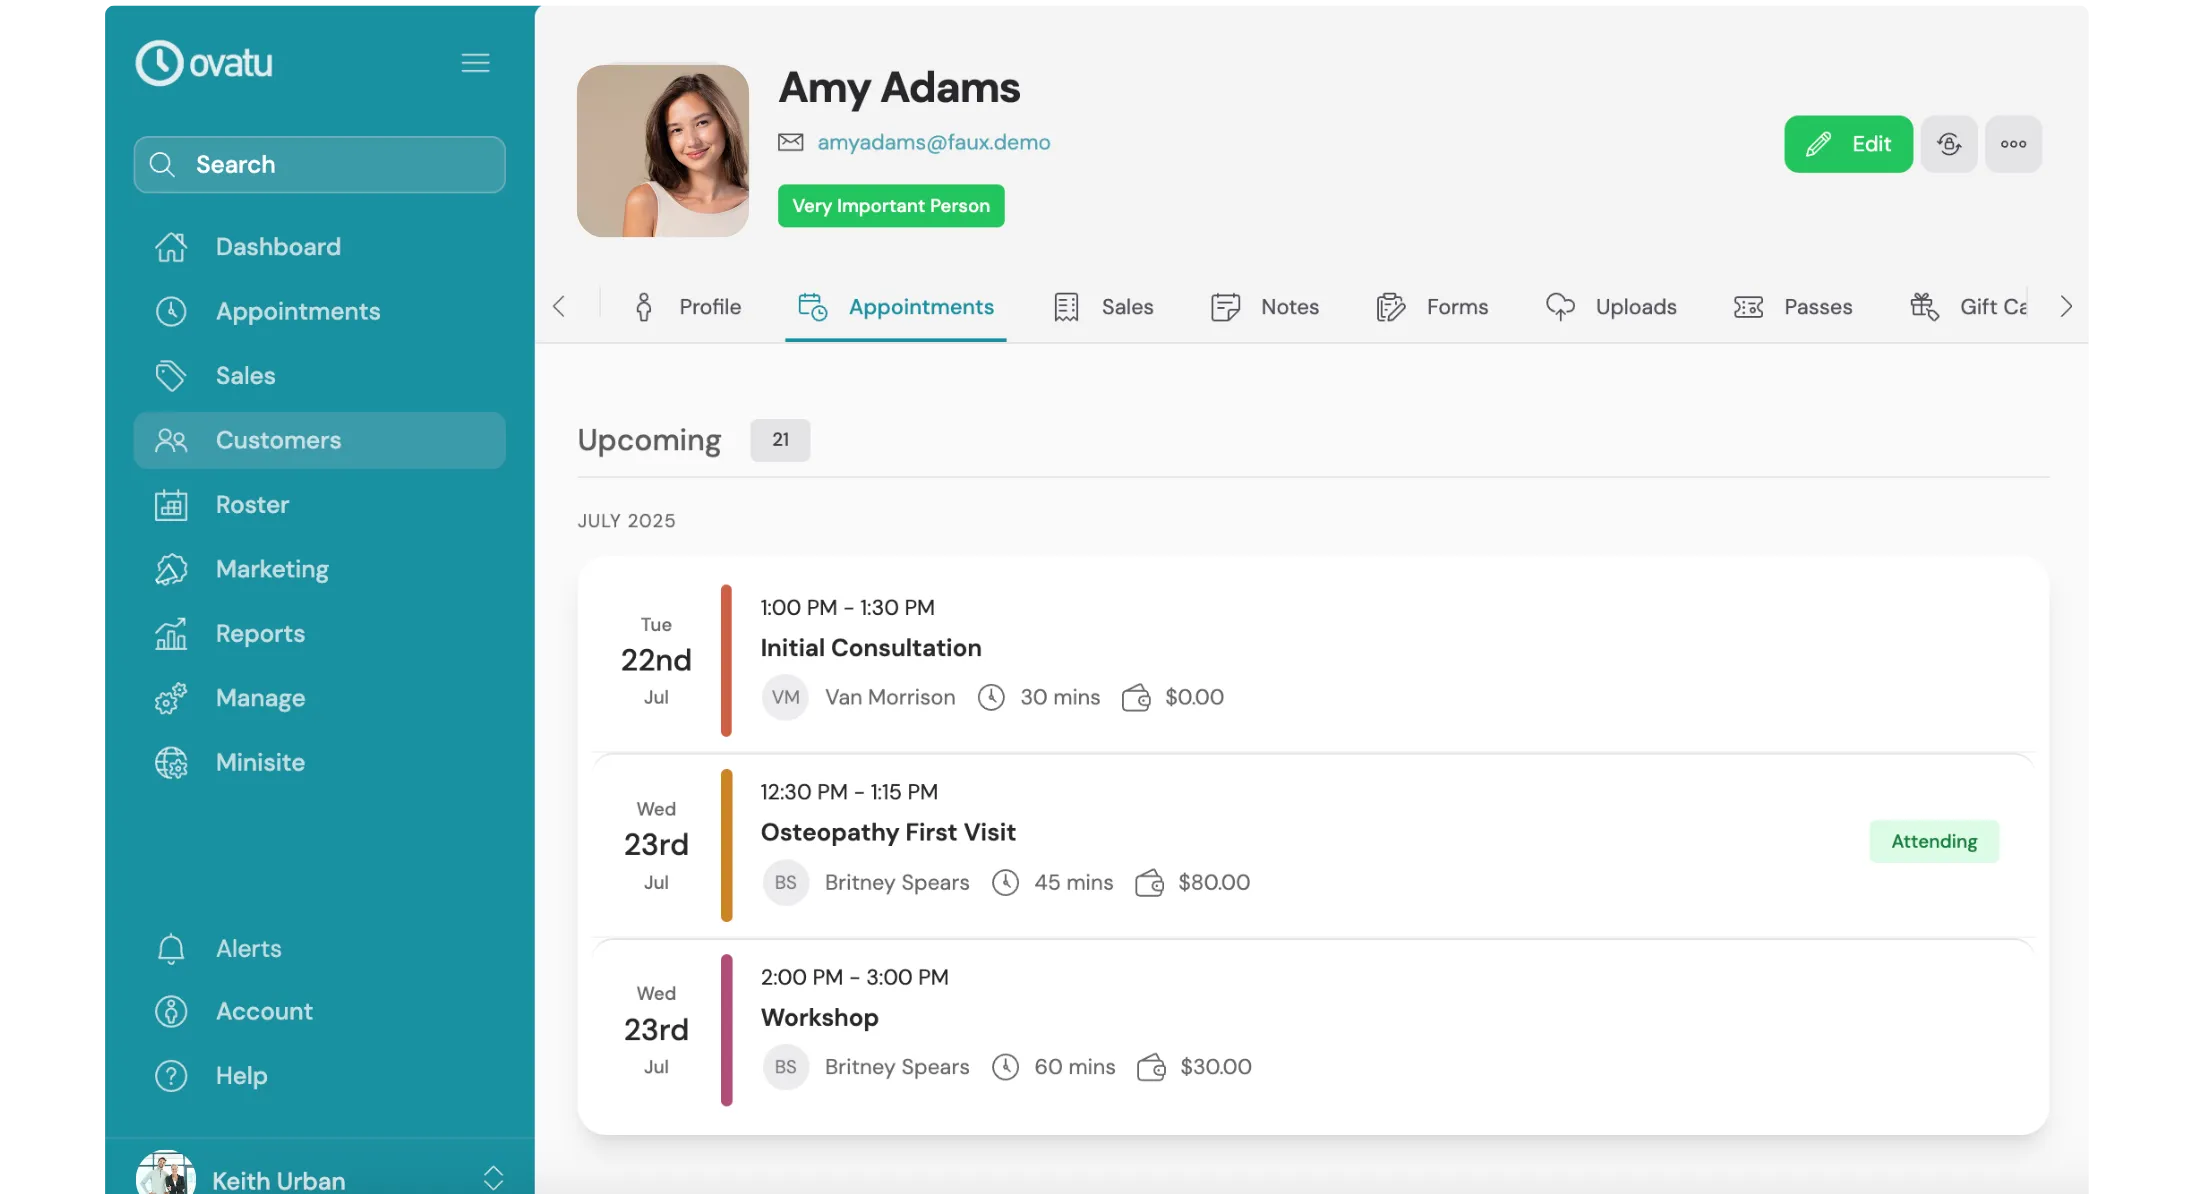The width and height of the screenshot is (2200, 1194).
Task: Click the swap-customer lock icon next to Edit
Action: click(x=1948, y=143)
